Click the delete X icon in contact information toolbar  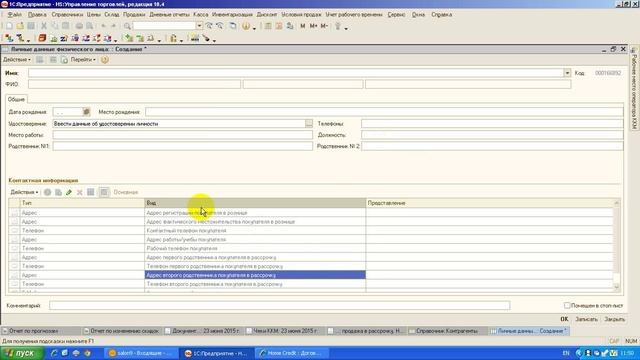click(80, 192)
